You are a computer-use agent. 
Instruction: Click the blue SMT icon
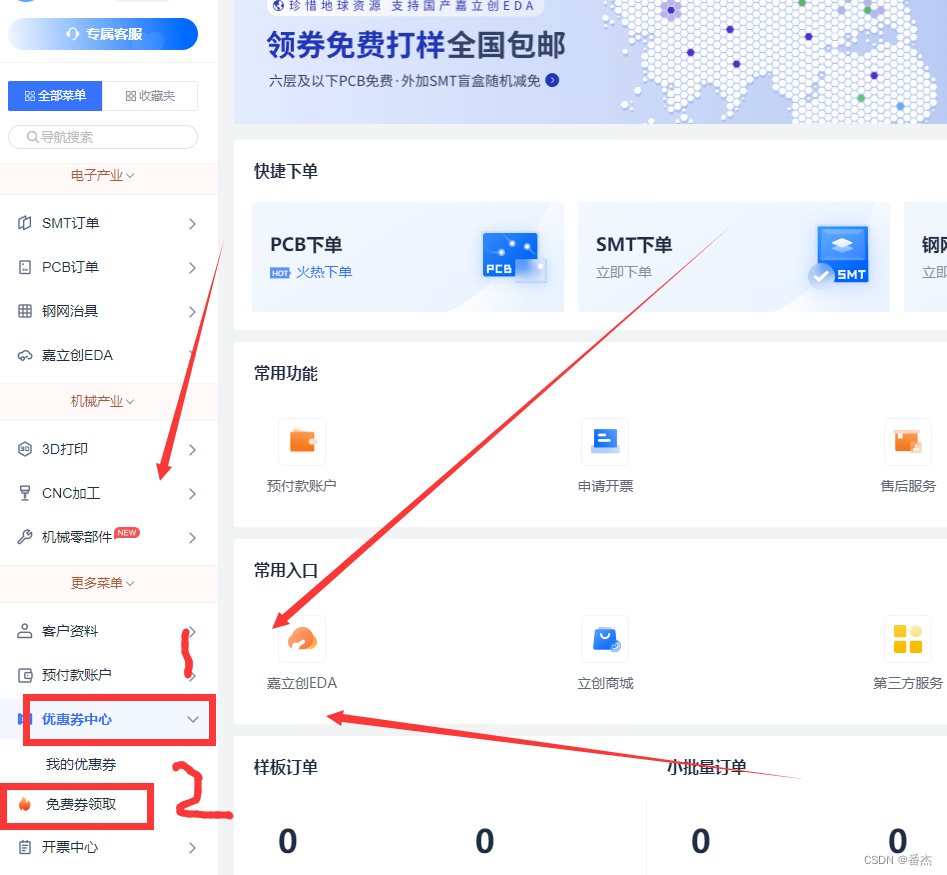[839, 257]
